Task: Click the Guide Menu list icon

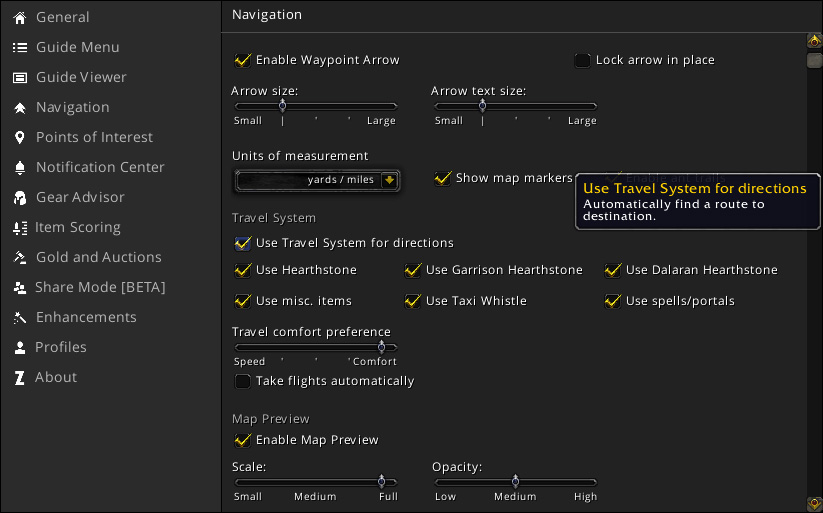Action: [x=19, y=48]
